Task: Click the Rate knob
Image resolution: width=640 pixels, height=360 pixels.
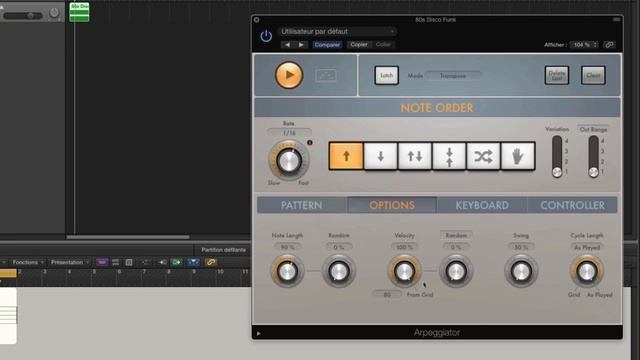Action: [289, 160]
